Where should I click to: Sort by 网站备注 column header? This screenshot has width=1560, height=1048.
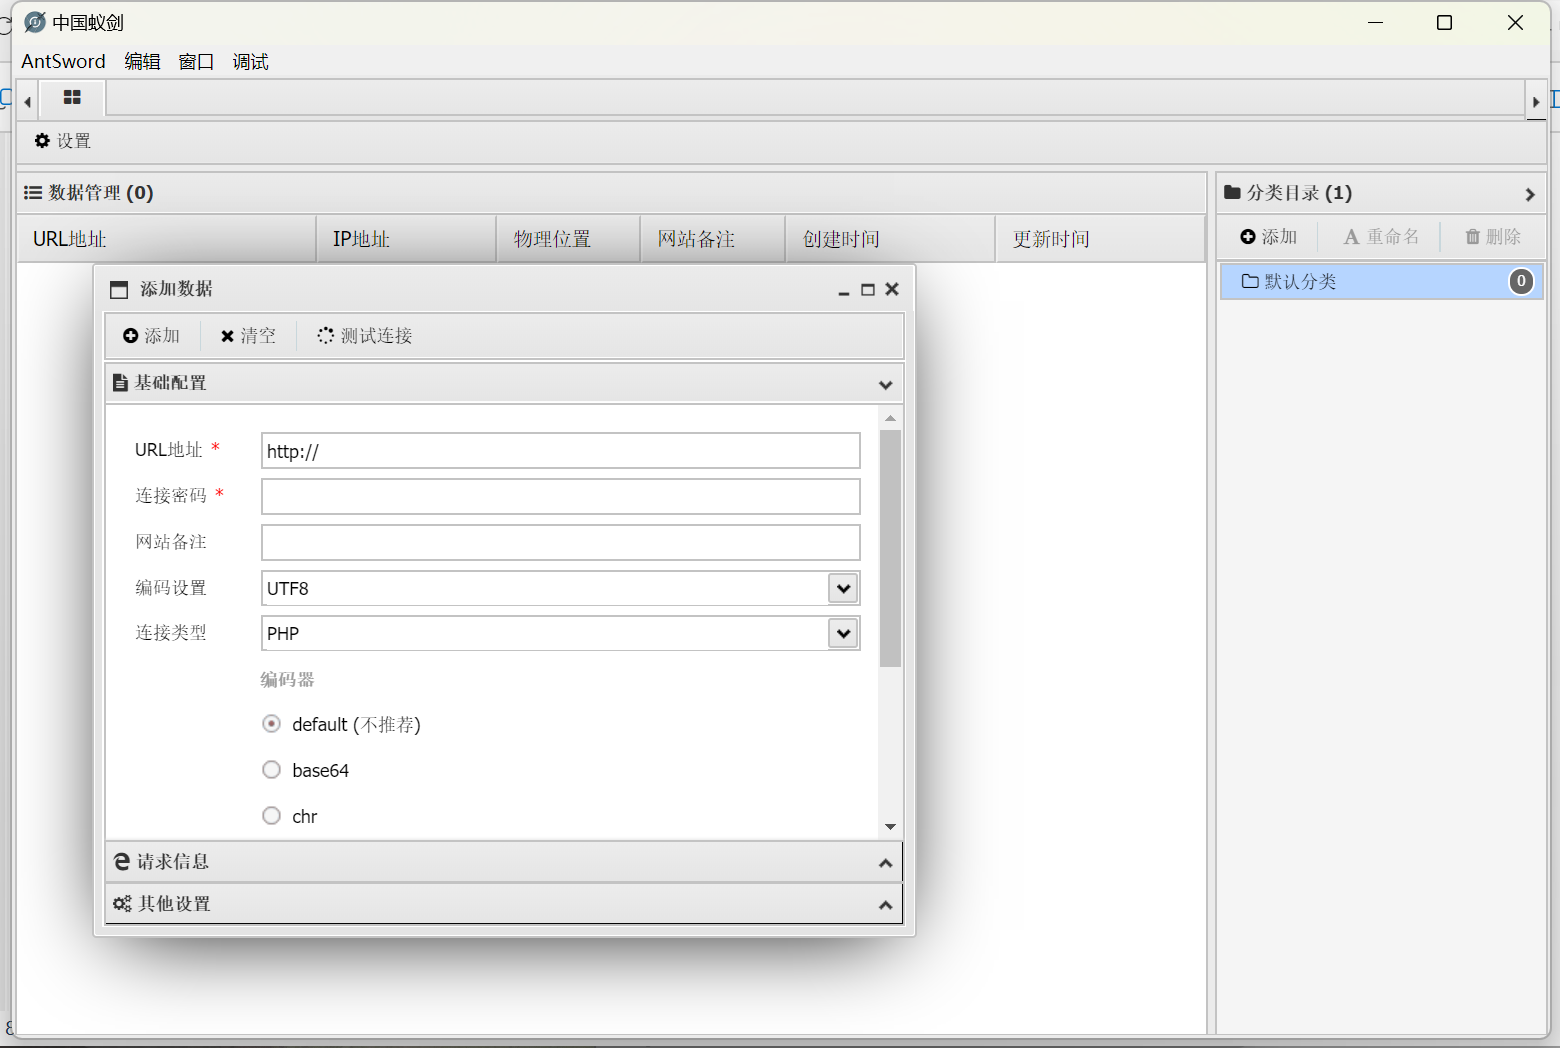[713, 239]
